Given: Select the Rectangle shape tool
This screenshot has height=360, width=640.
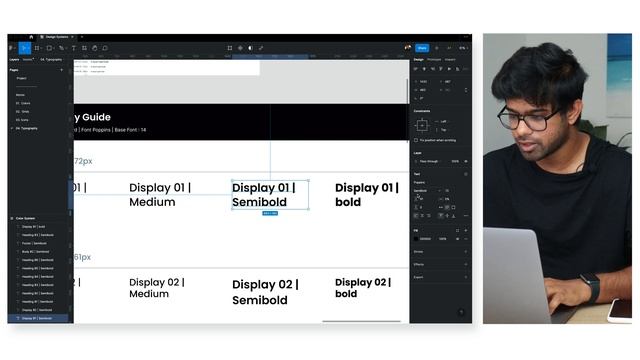Looking at the screenshot, I should coord(49,48).
